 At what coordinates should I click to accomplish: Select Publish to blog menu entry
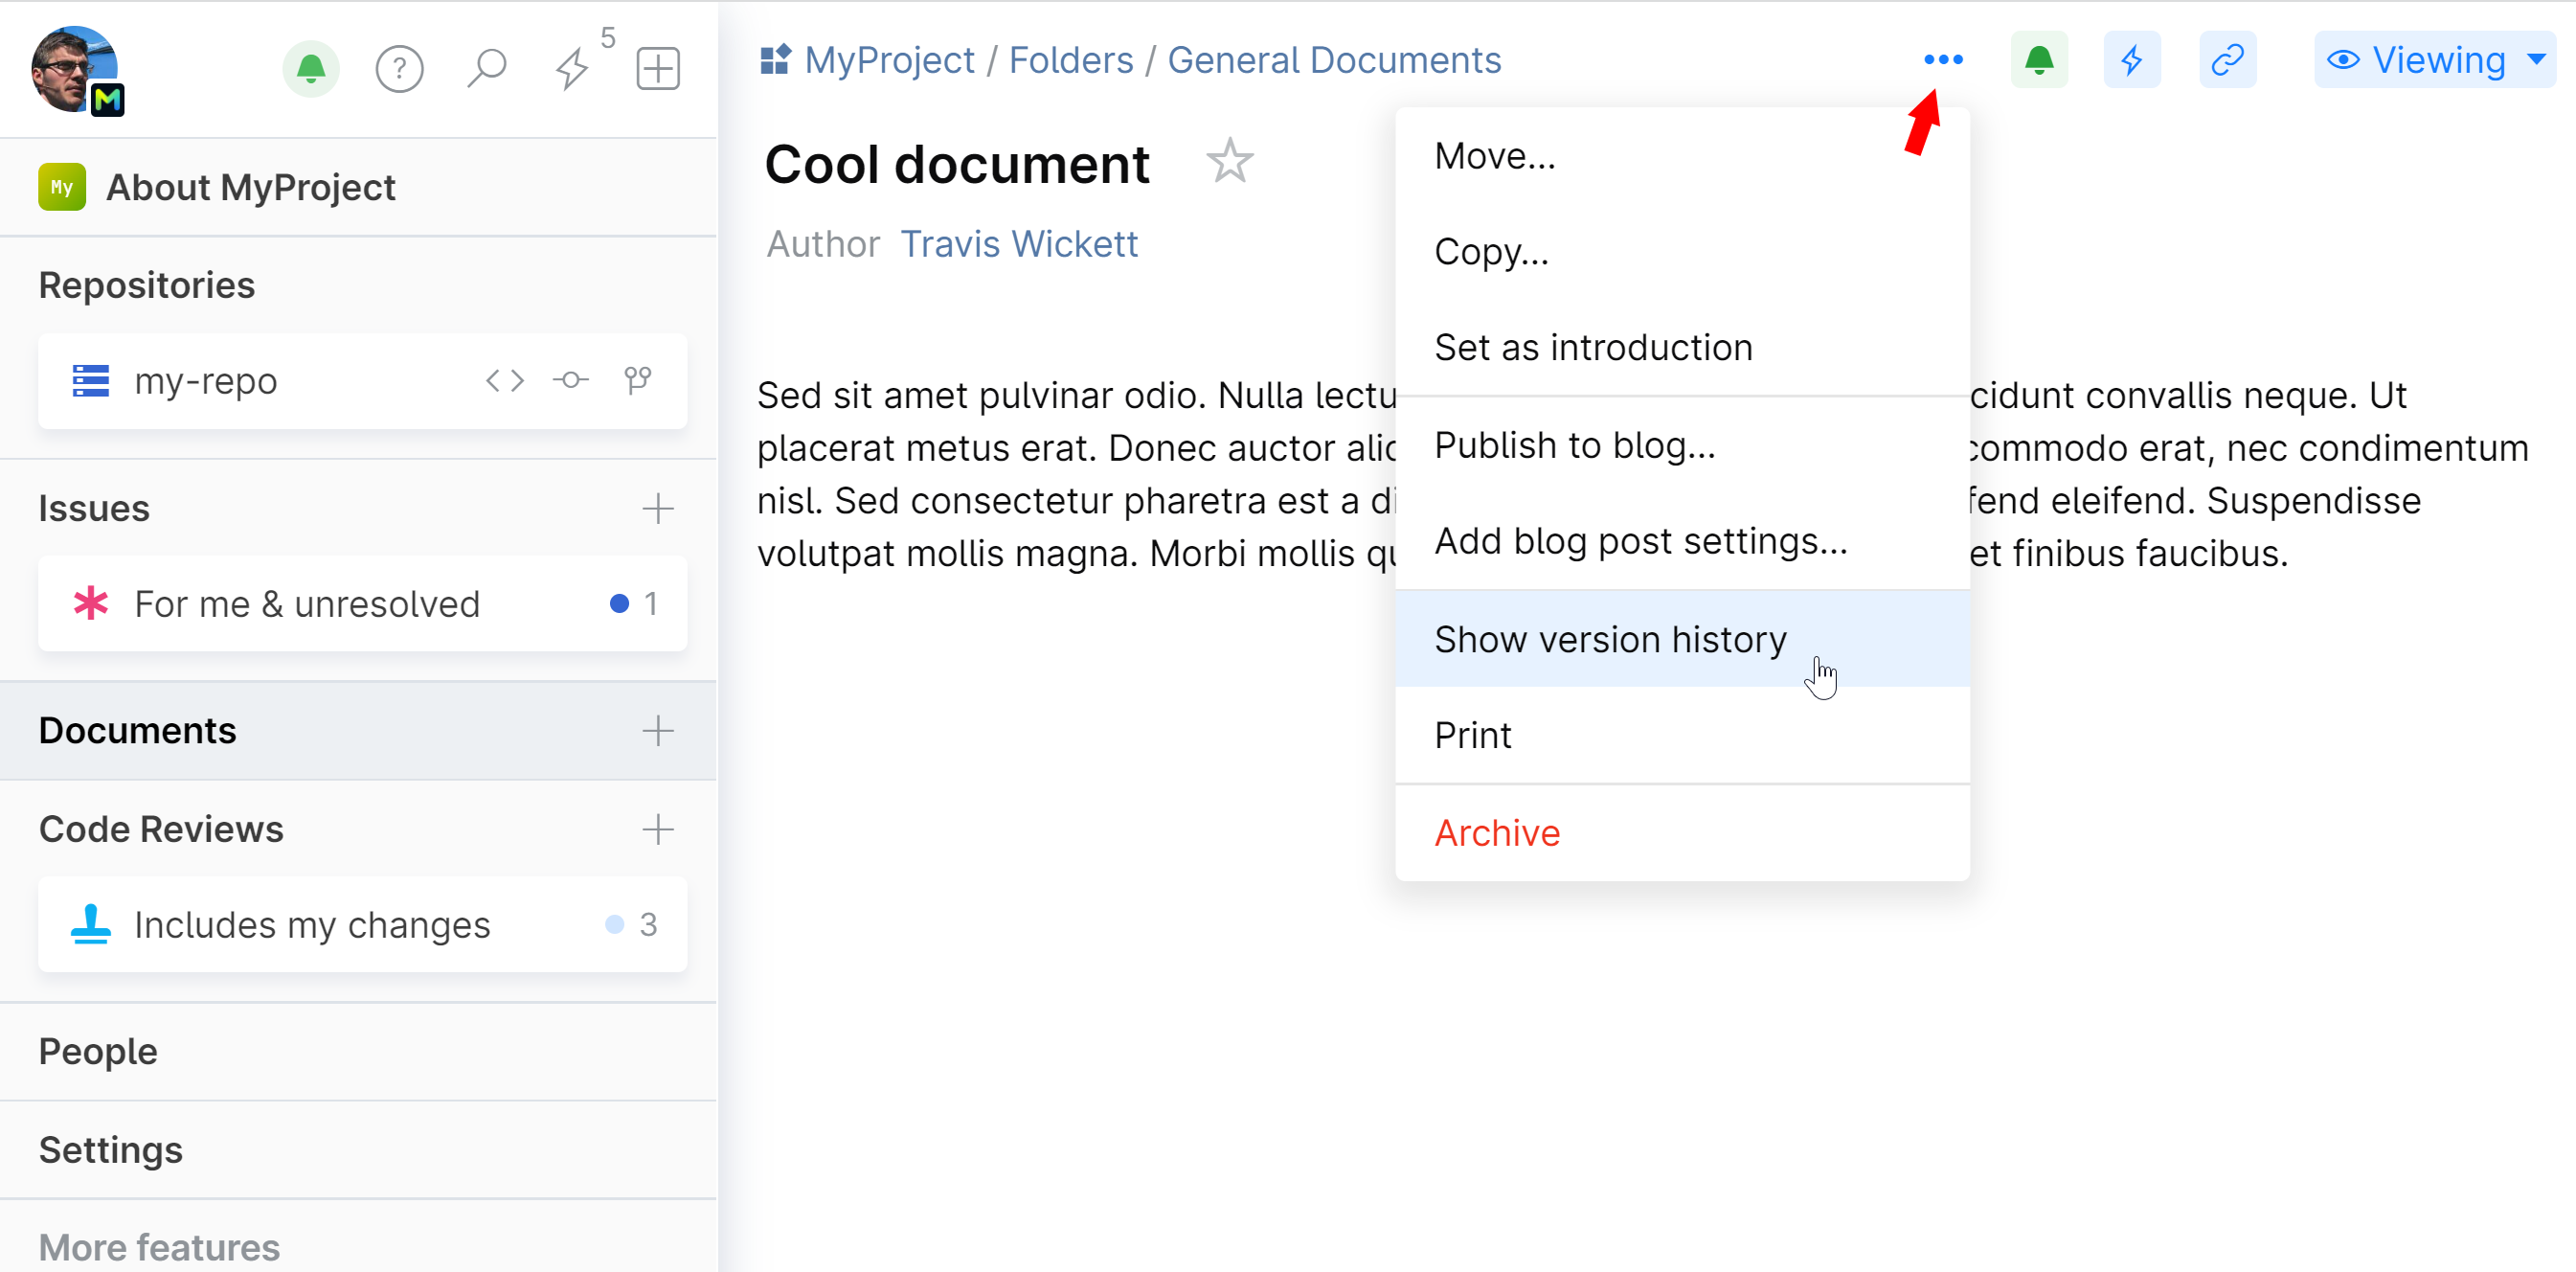coord(1574,445)
